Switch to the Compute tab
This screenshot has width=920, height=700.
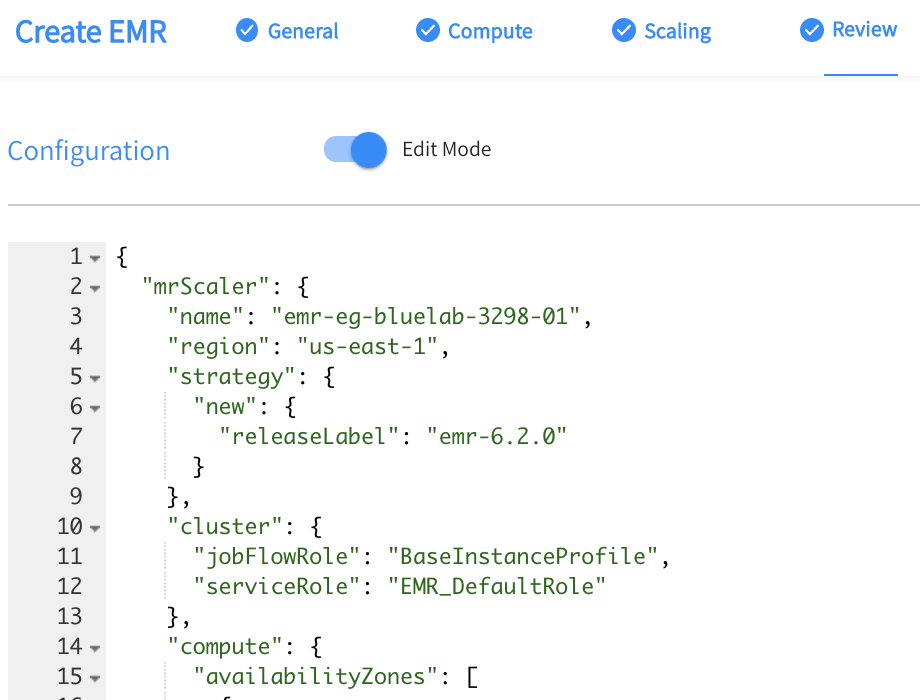tap(490, 31)
